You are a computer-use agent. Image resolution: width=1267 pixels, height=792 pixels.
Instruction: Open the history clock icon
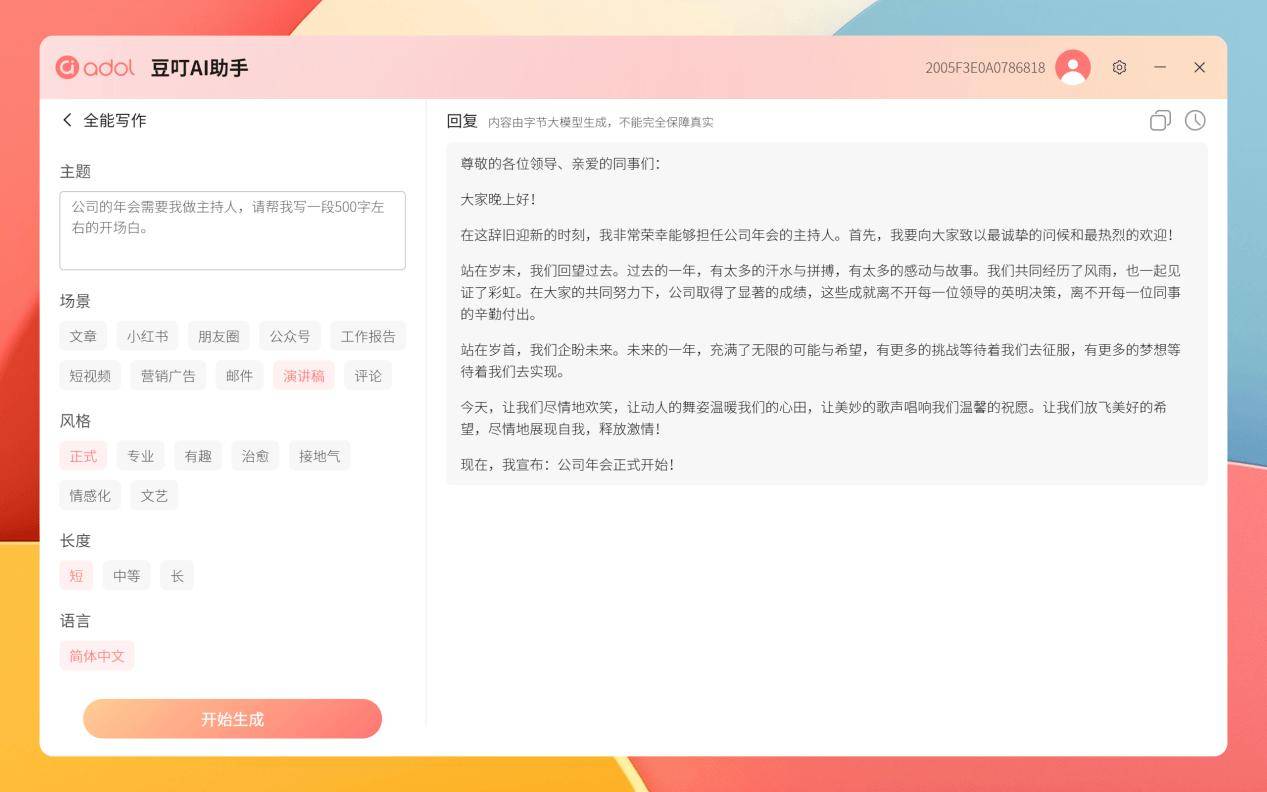pos(1195,121)
